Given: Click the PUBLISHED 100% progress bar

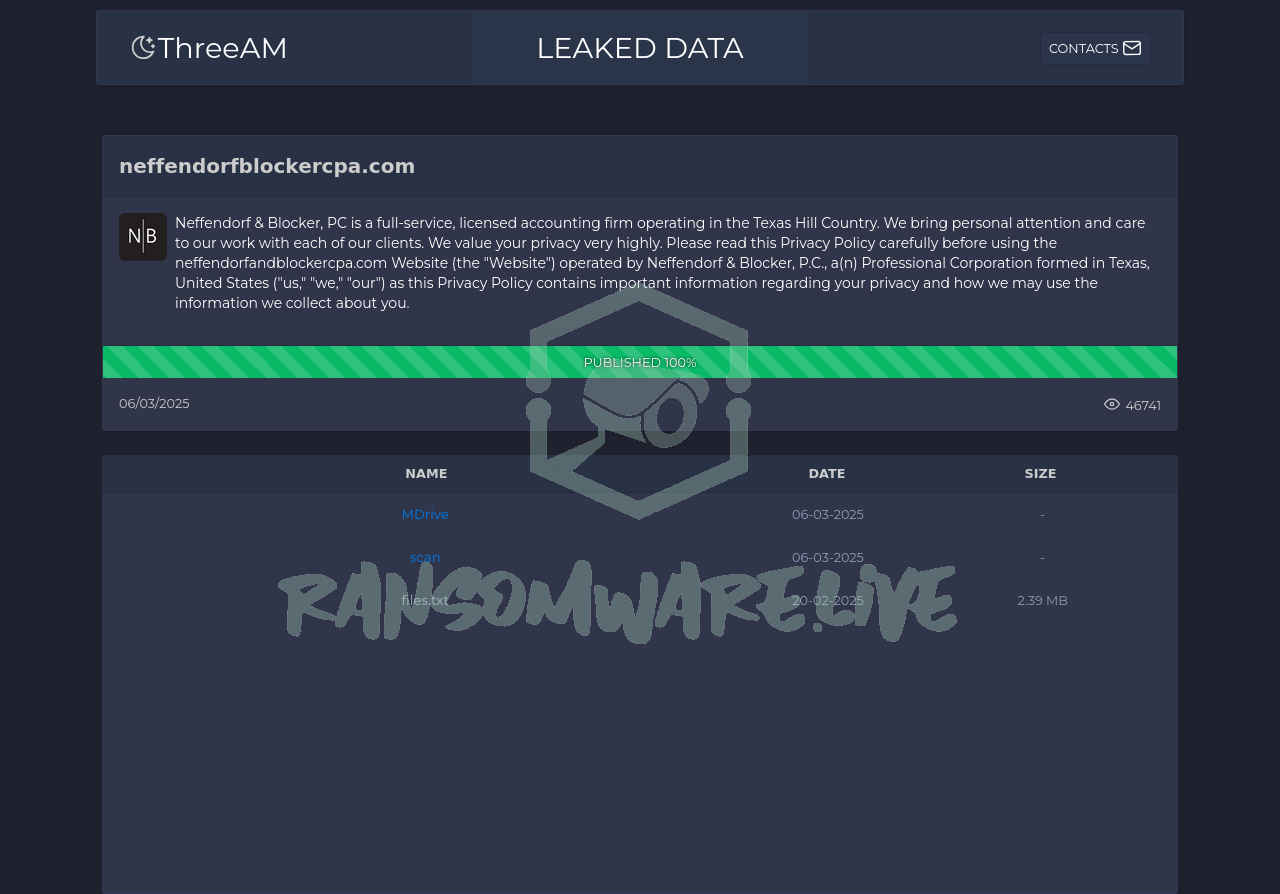Looking at the screenshot, I should (x=640, y=362).
